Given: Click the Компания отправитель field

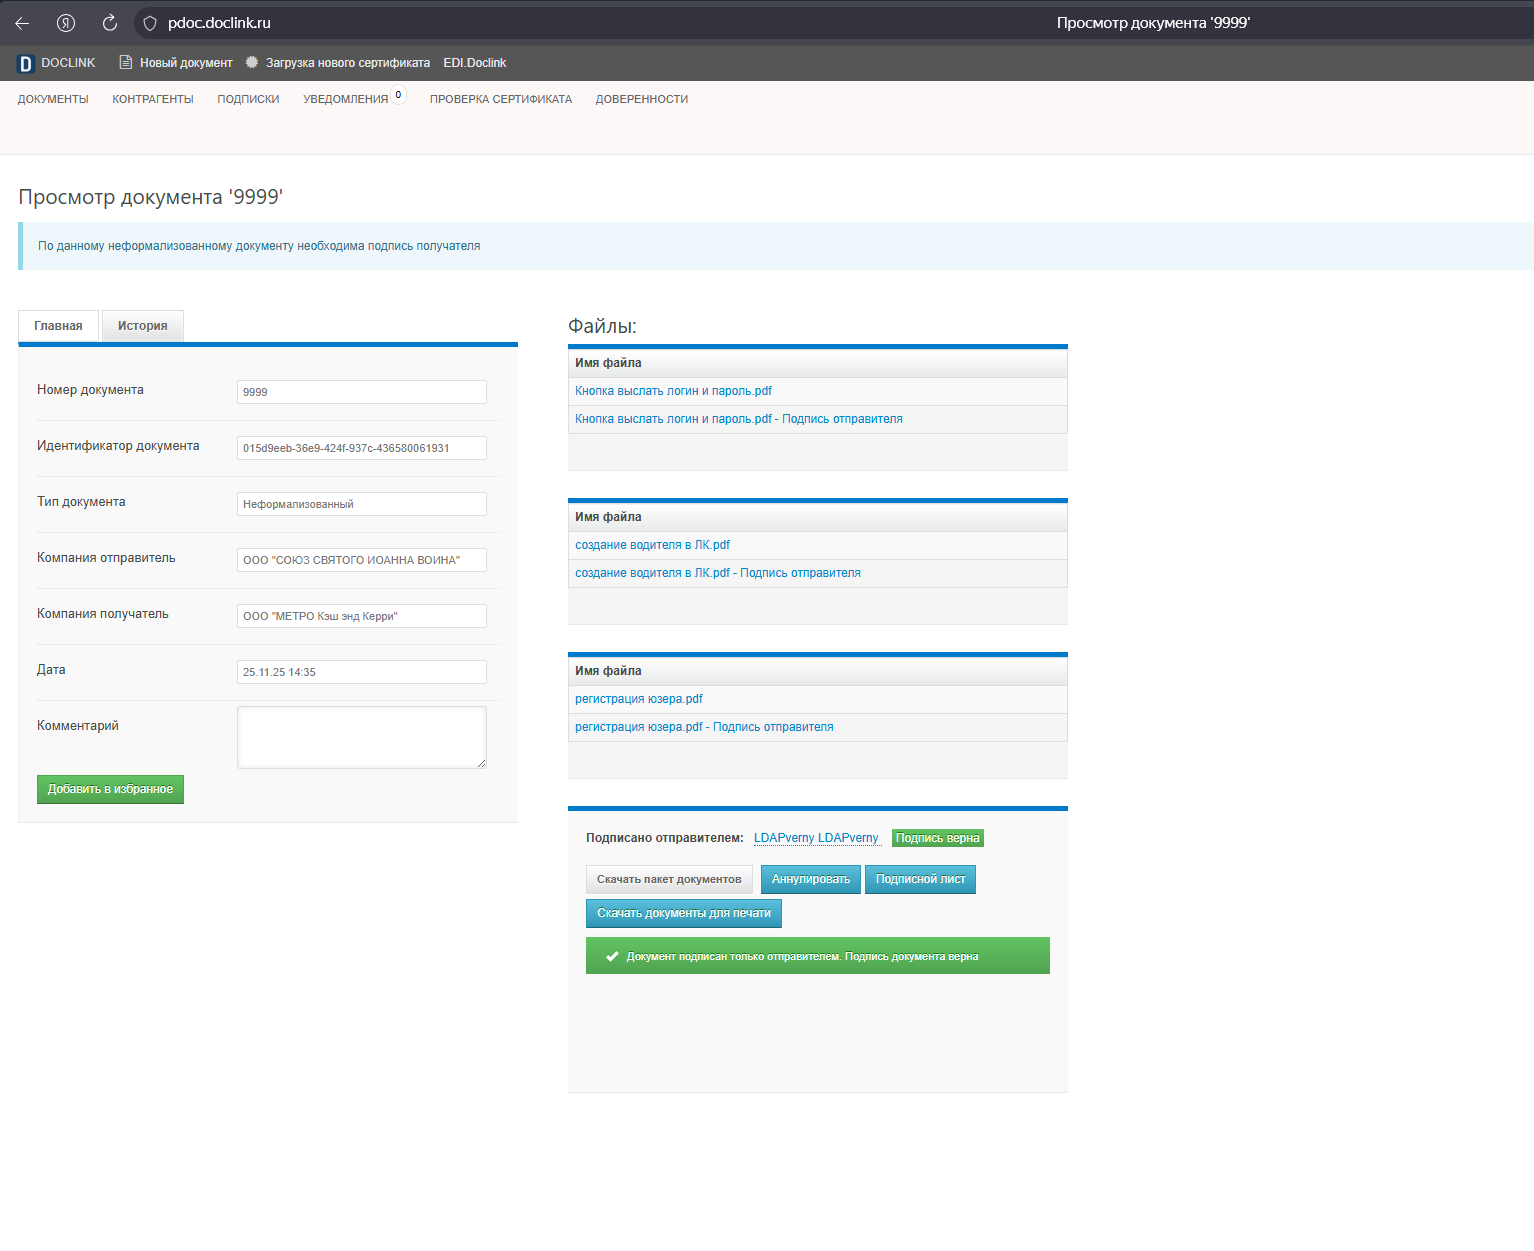Looking at the screenshot, I should click(362, 560).
